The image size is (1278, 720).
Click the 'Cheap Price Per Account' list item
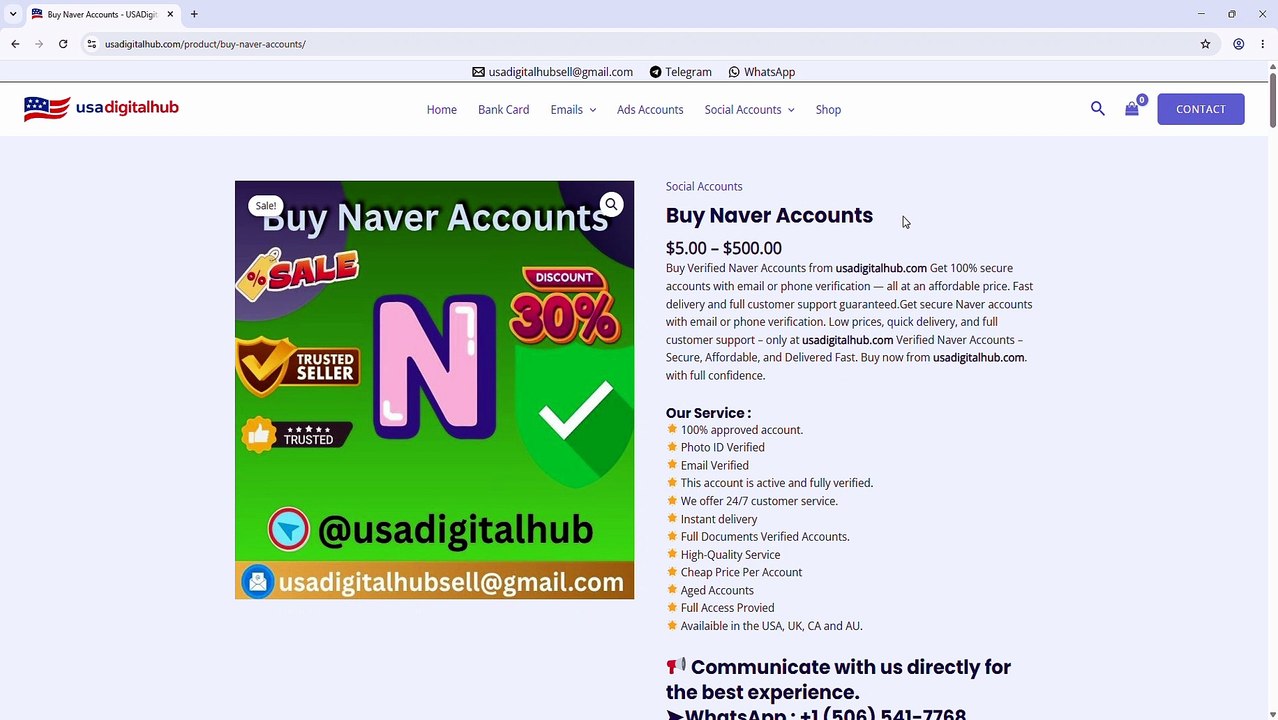click(741, 573)
